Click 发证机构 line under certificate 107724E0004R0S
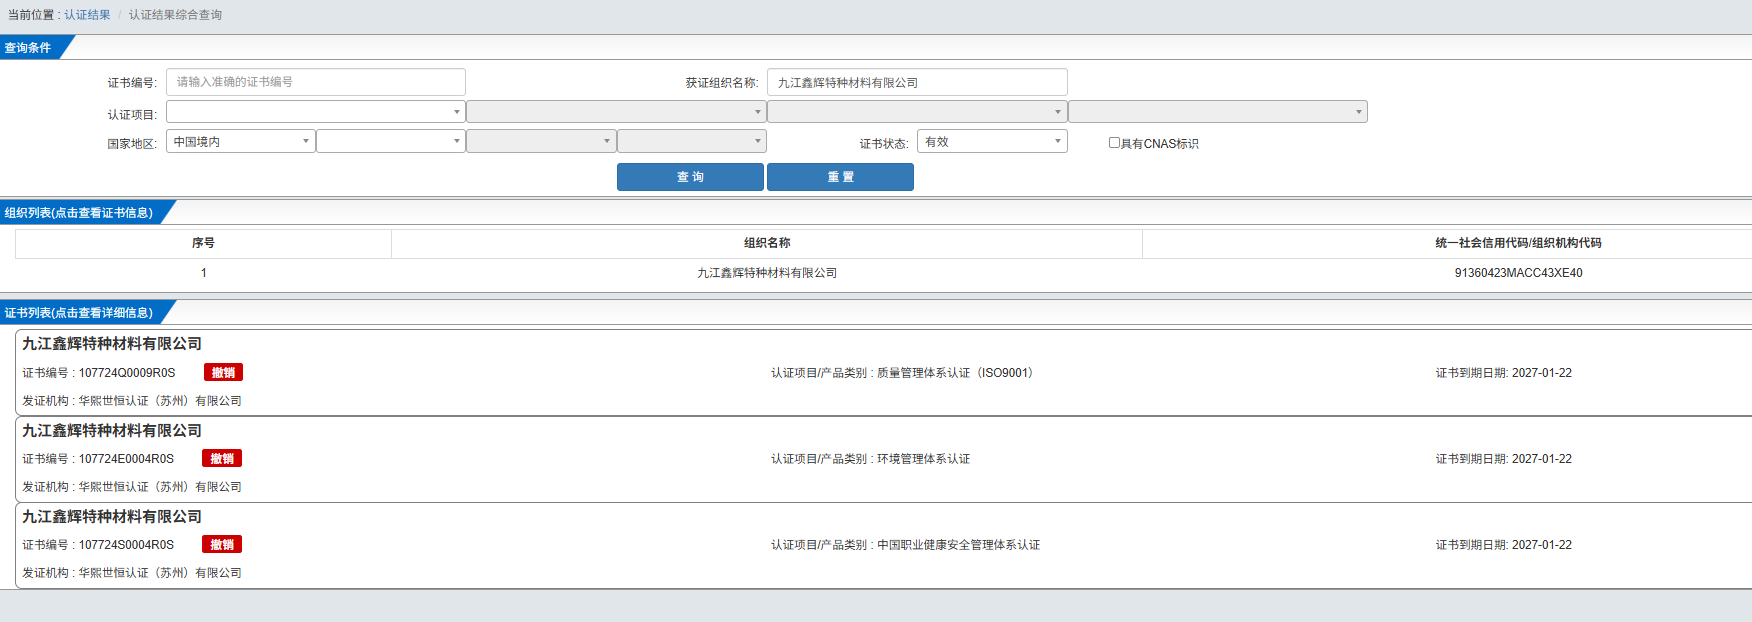Image resolution: width=1752 pixels, height=622 pixels. (132, 487)
